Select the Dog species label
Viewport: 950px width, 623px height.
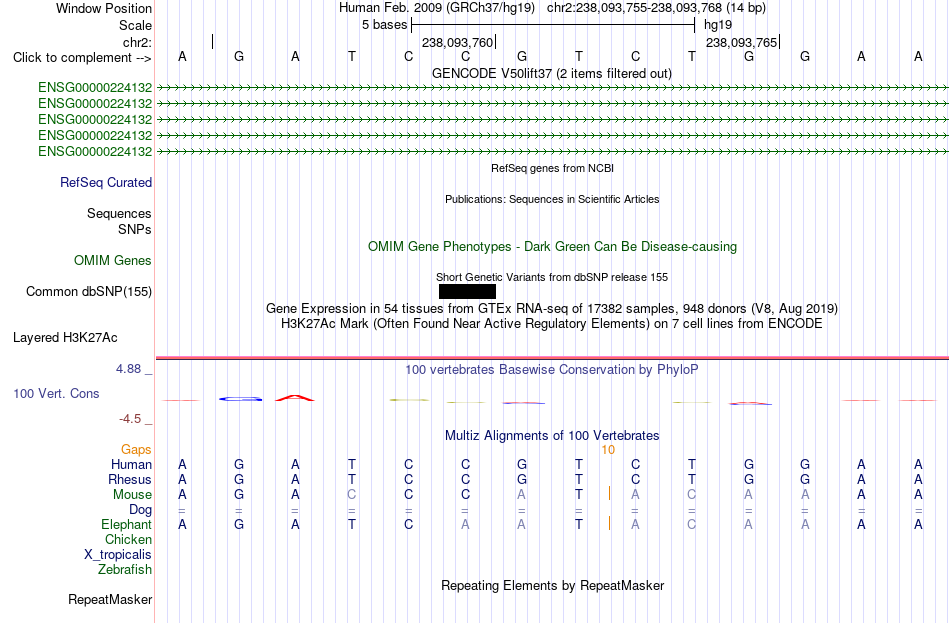pos(141,510)
